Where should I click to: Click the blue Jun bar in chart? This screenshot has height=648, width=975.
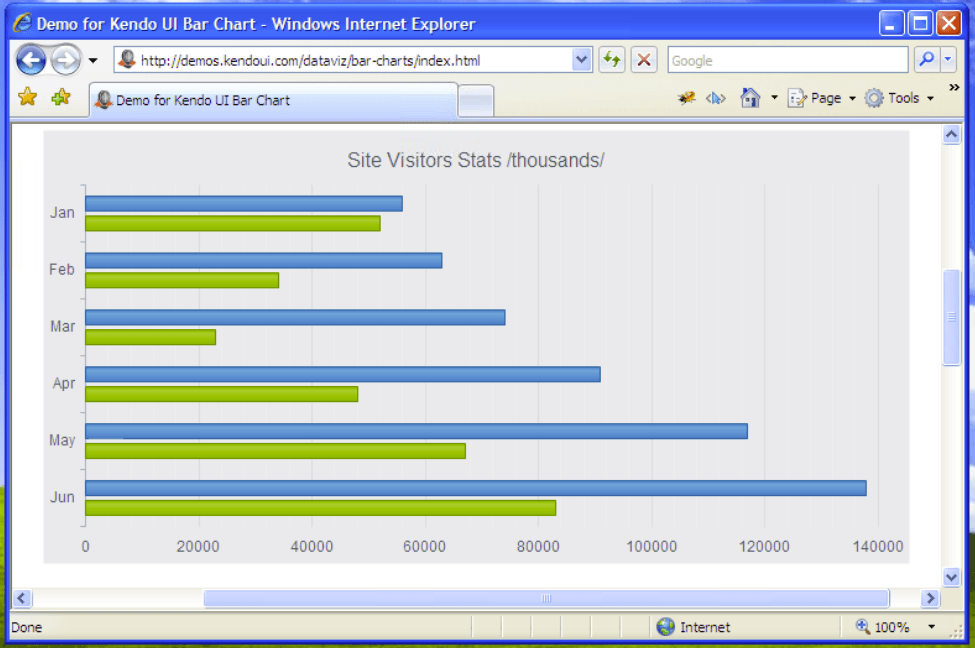(x=475, y=488)
